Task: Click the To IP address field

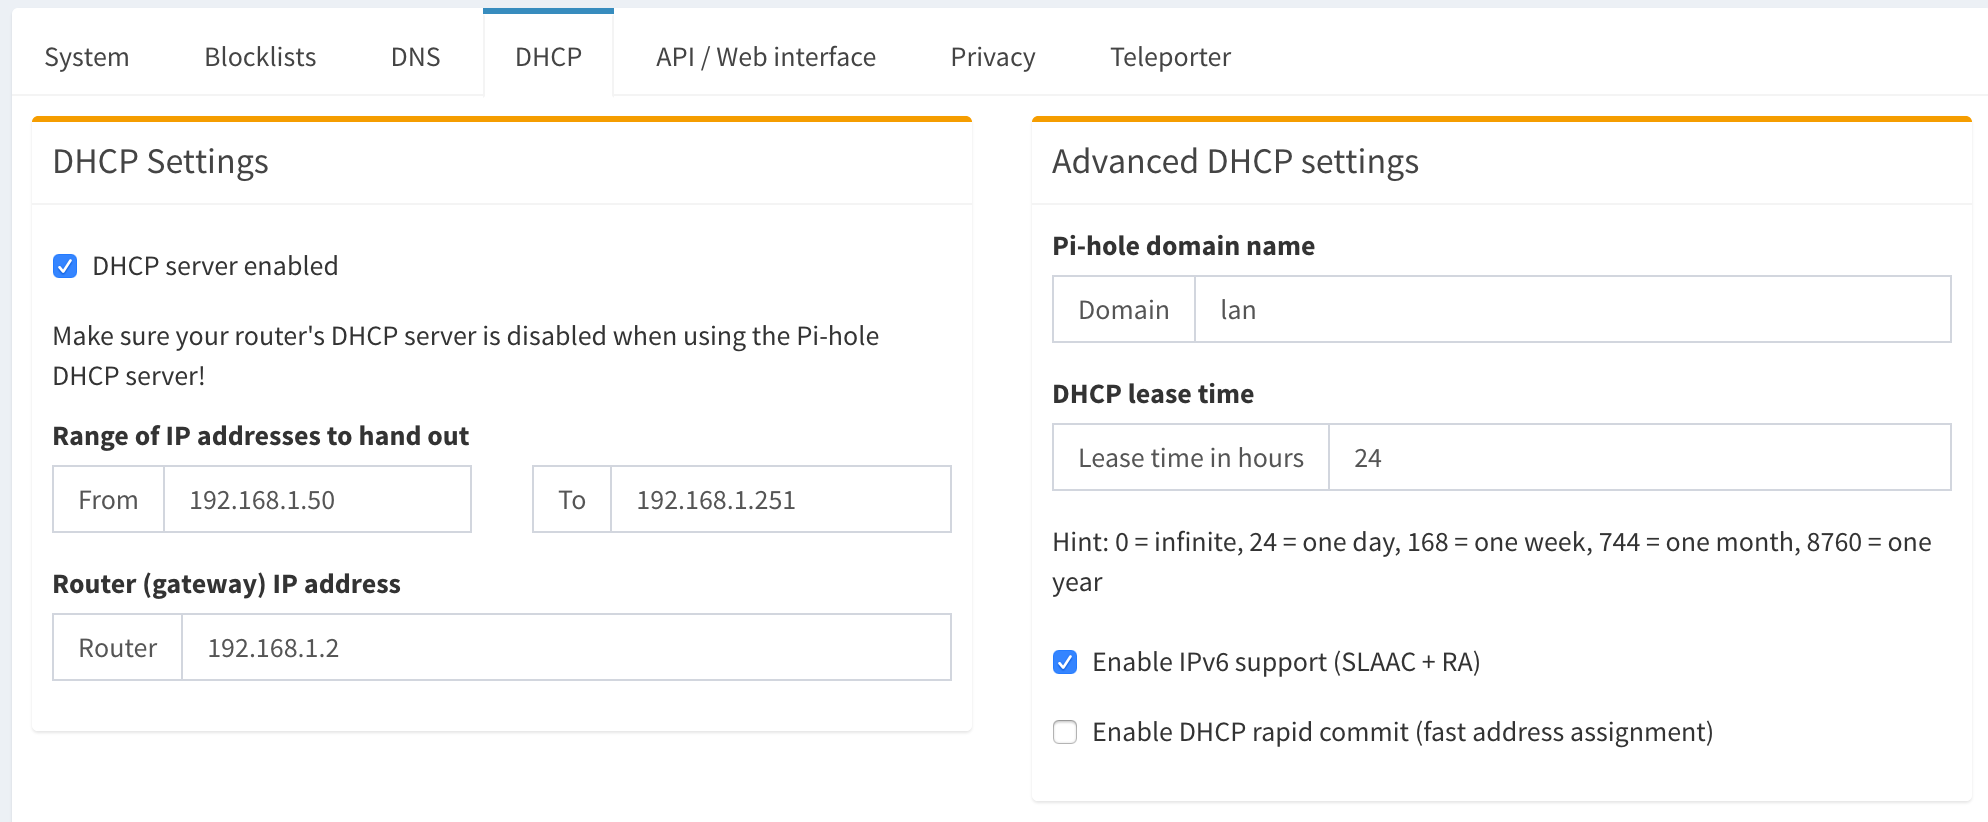Action: [x=780, y=499]
